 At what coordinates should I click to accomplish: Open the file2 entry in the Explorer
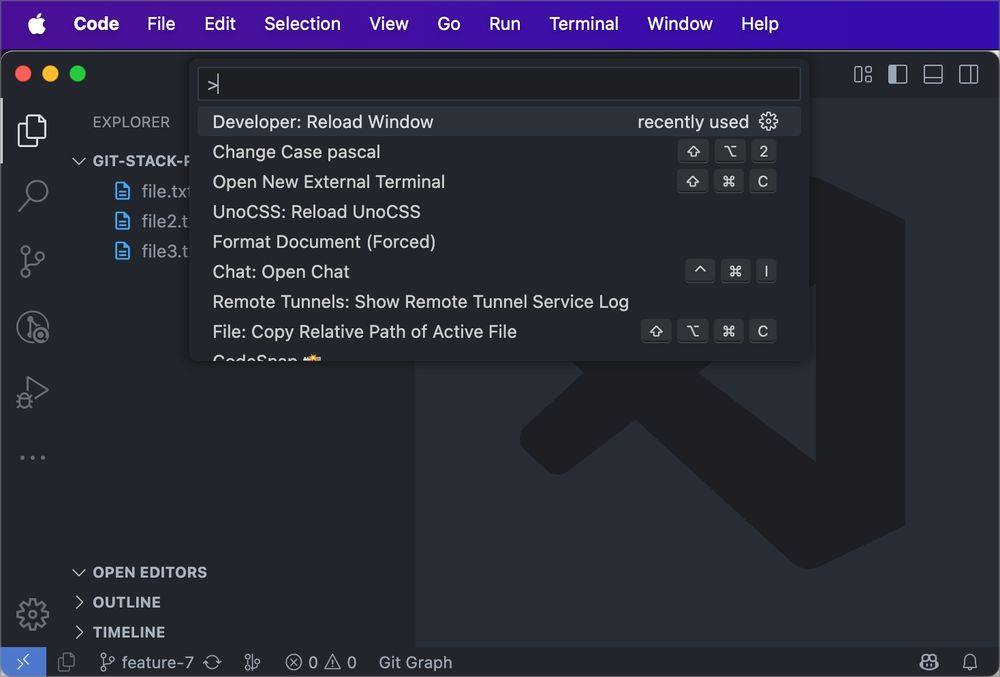152,221
